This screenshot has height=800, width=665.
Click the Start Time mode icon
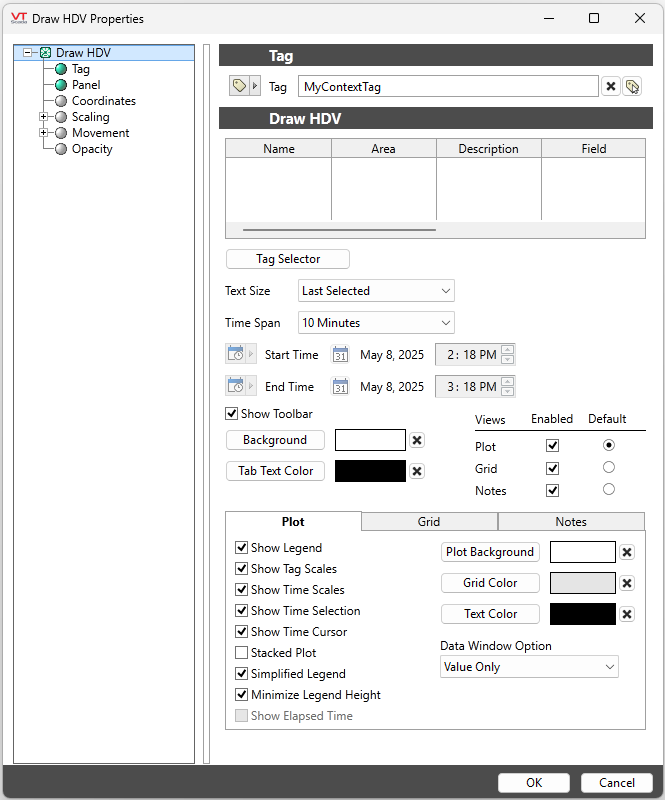coord(236,355)
